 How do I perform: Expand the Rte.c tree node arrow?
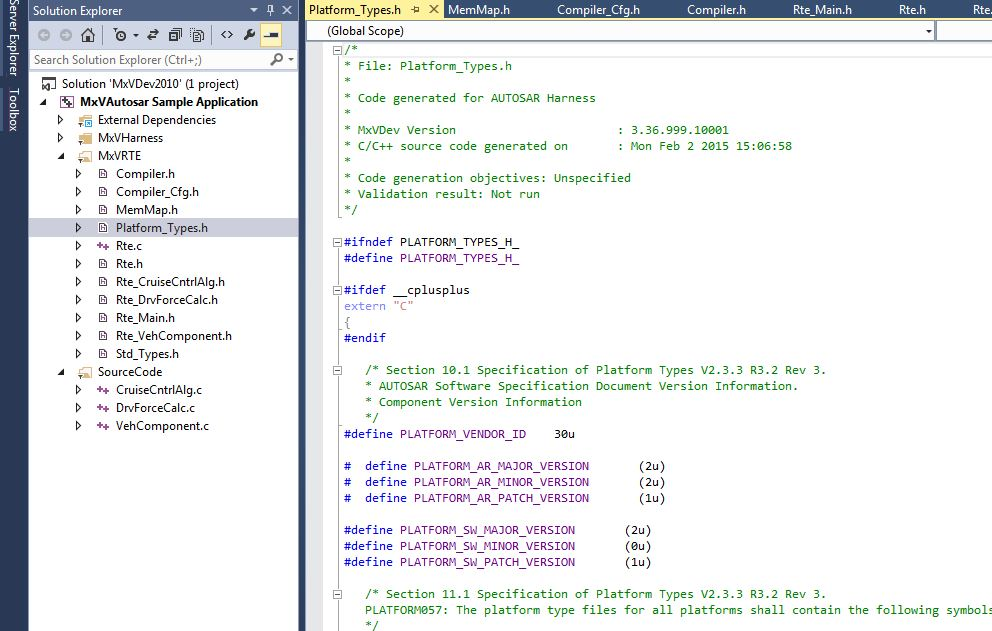tap(78, 246)
